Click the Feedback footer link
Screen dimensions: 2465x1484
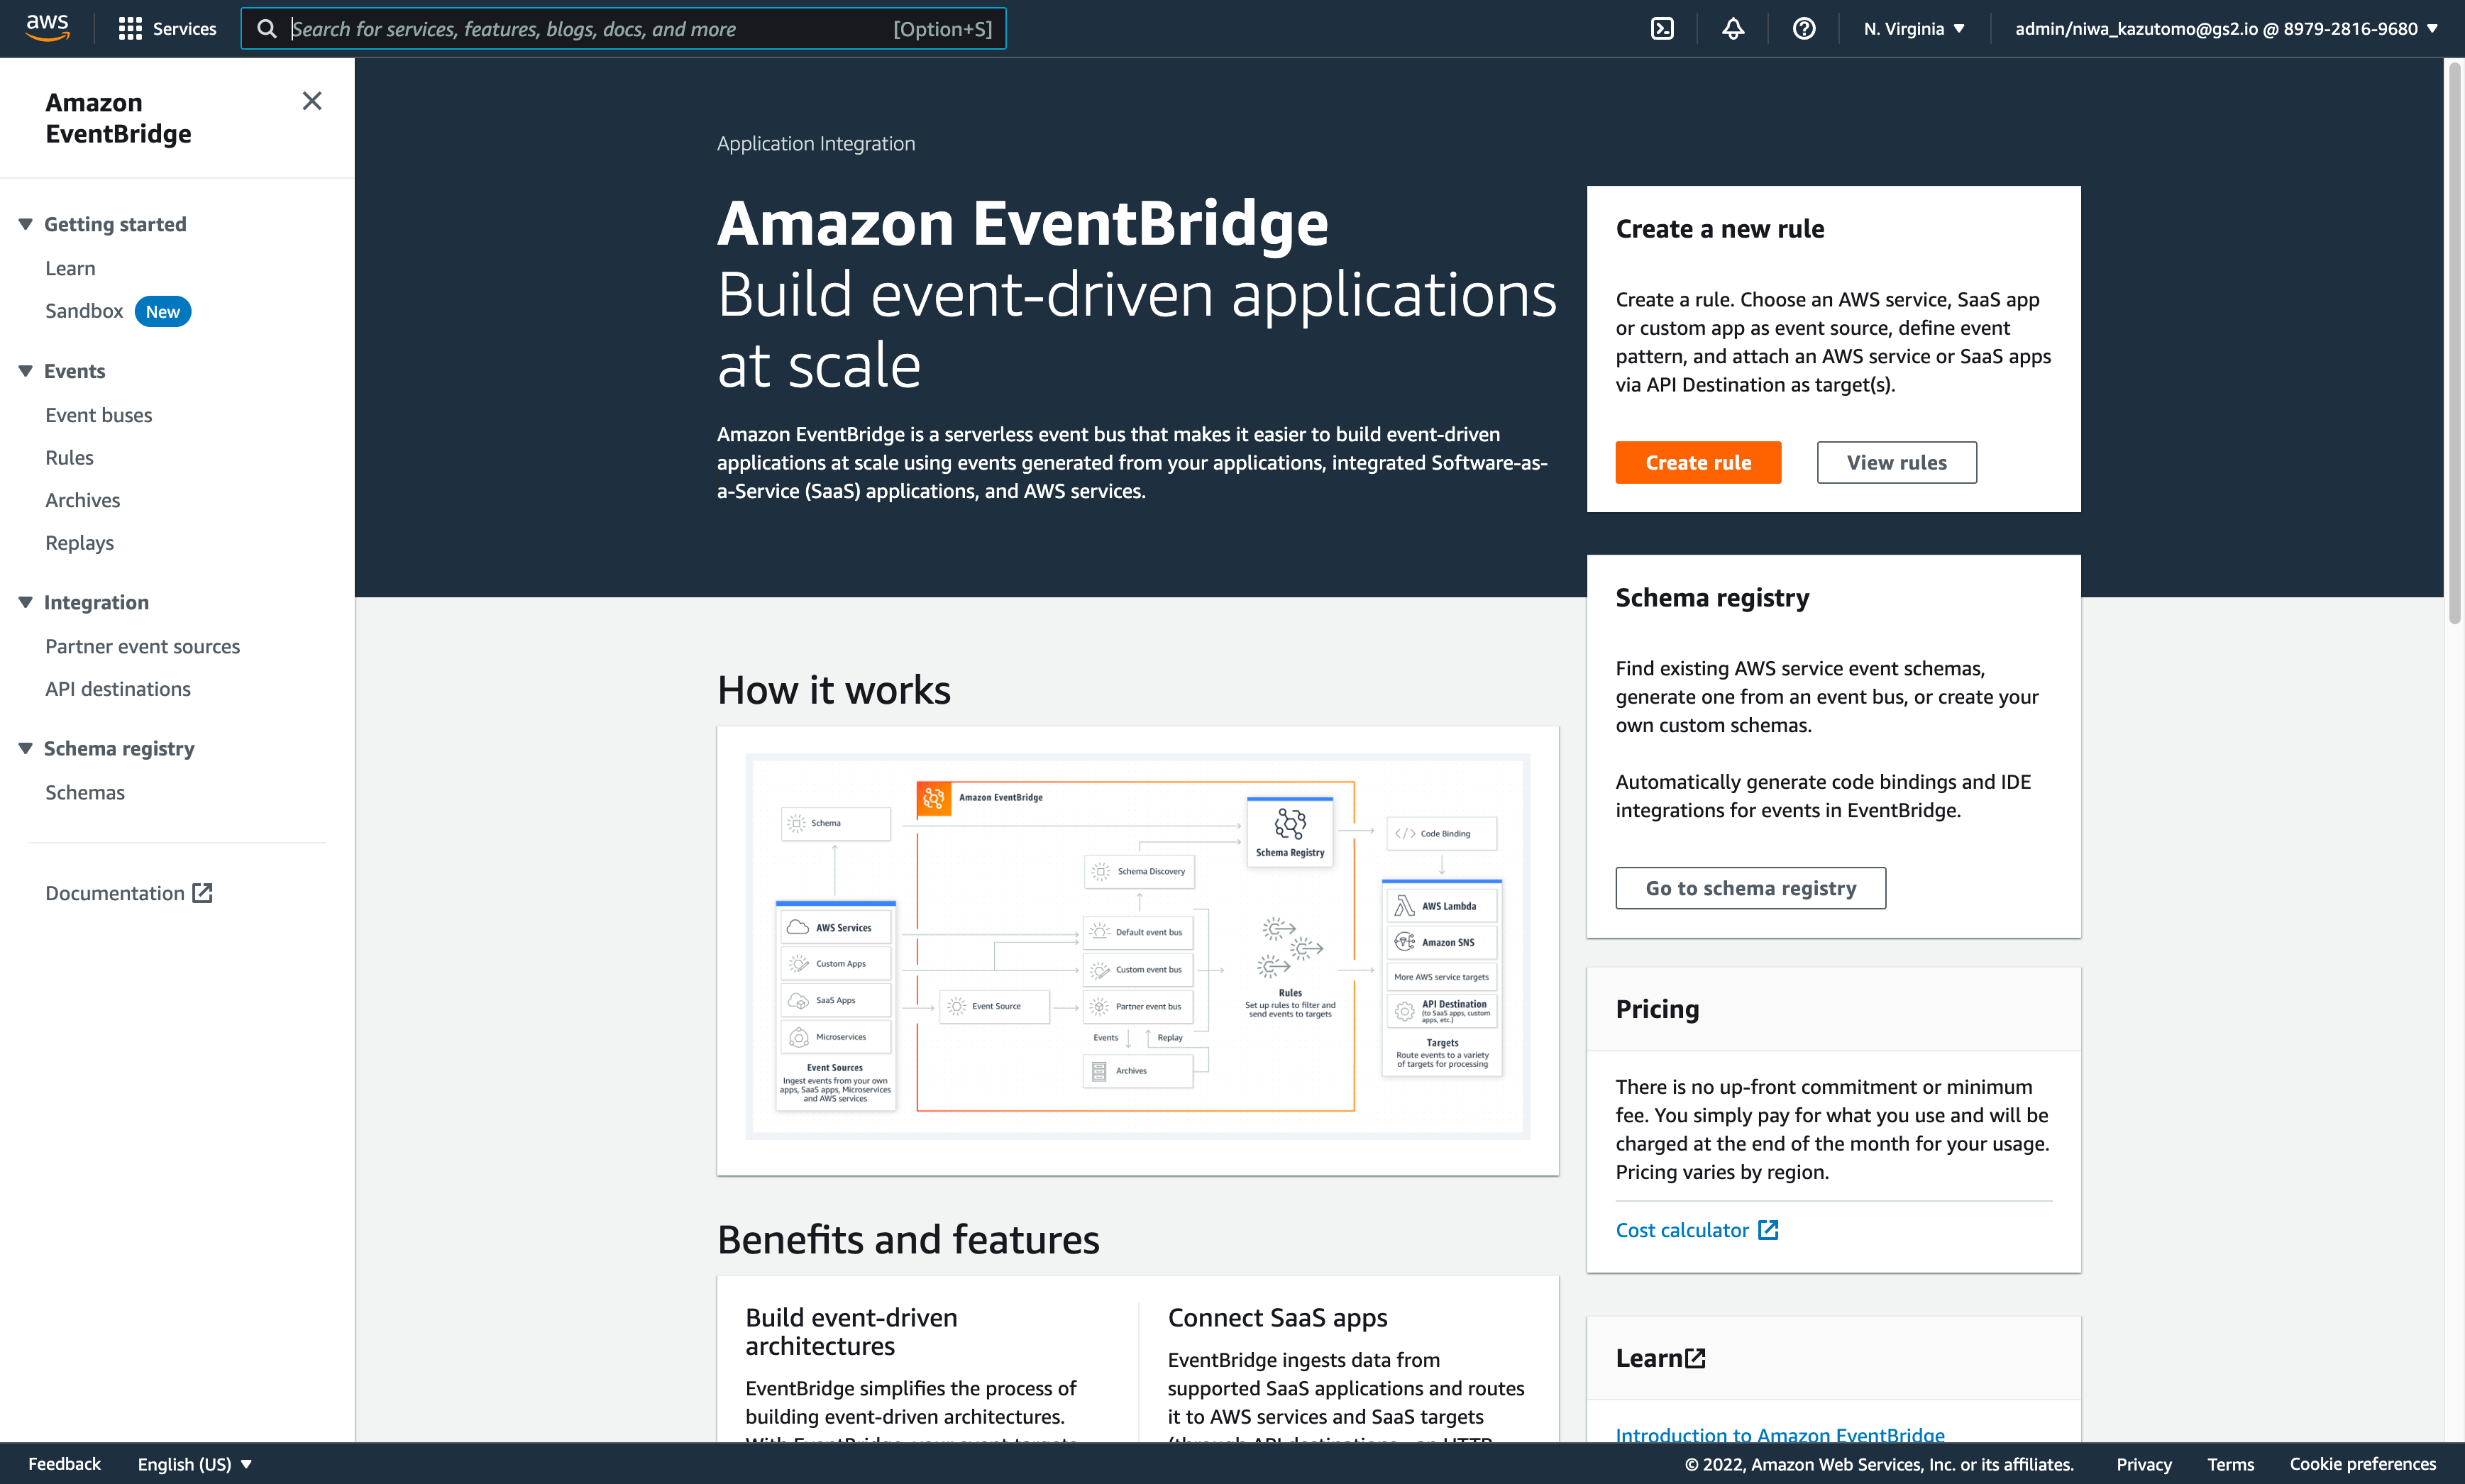pos(64,1464)
